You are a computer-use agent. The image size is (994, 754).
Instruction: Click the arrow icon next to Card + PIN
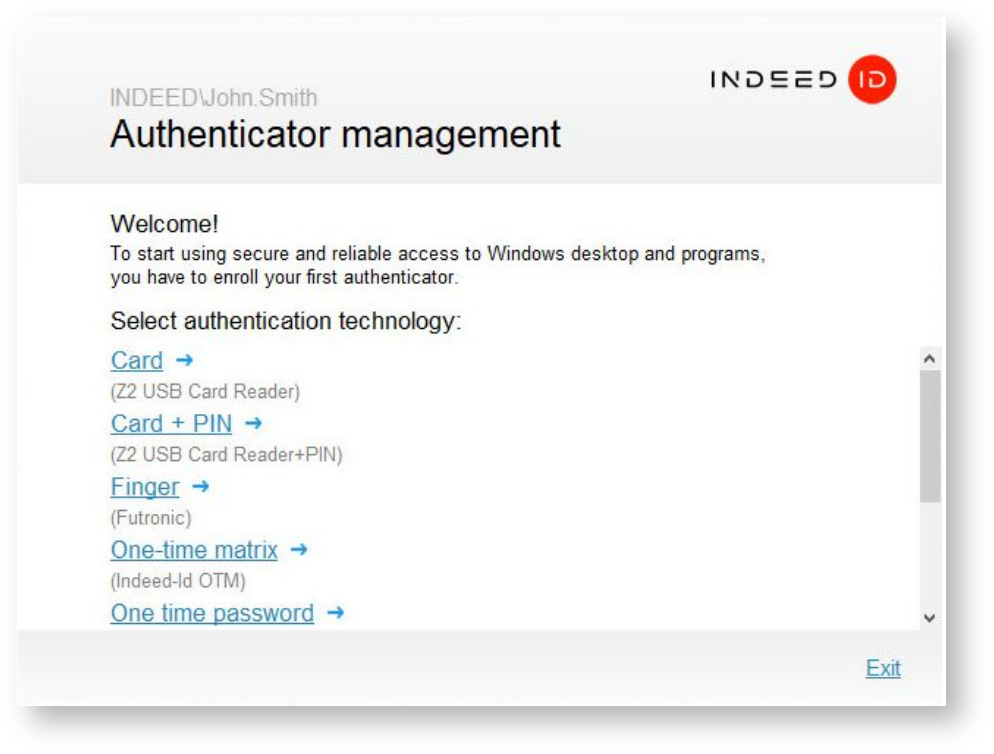click(253, 424)
